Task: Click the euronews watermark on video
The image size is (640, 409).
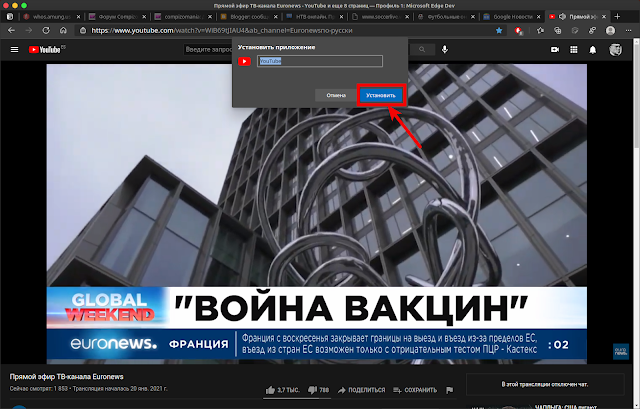Action: pos(621,352)
